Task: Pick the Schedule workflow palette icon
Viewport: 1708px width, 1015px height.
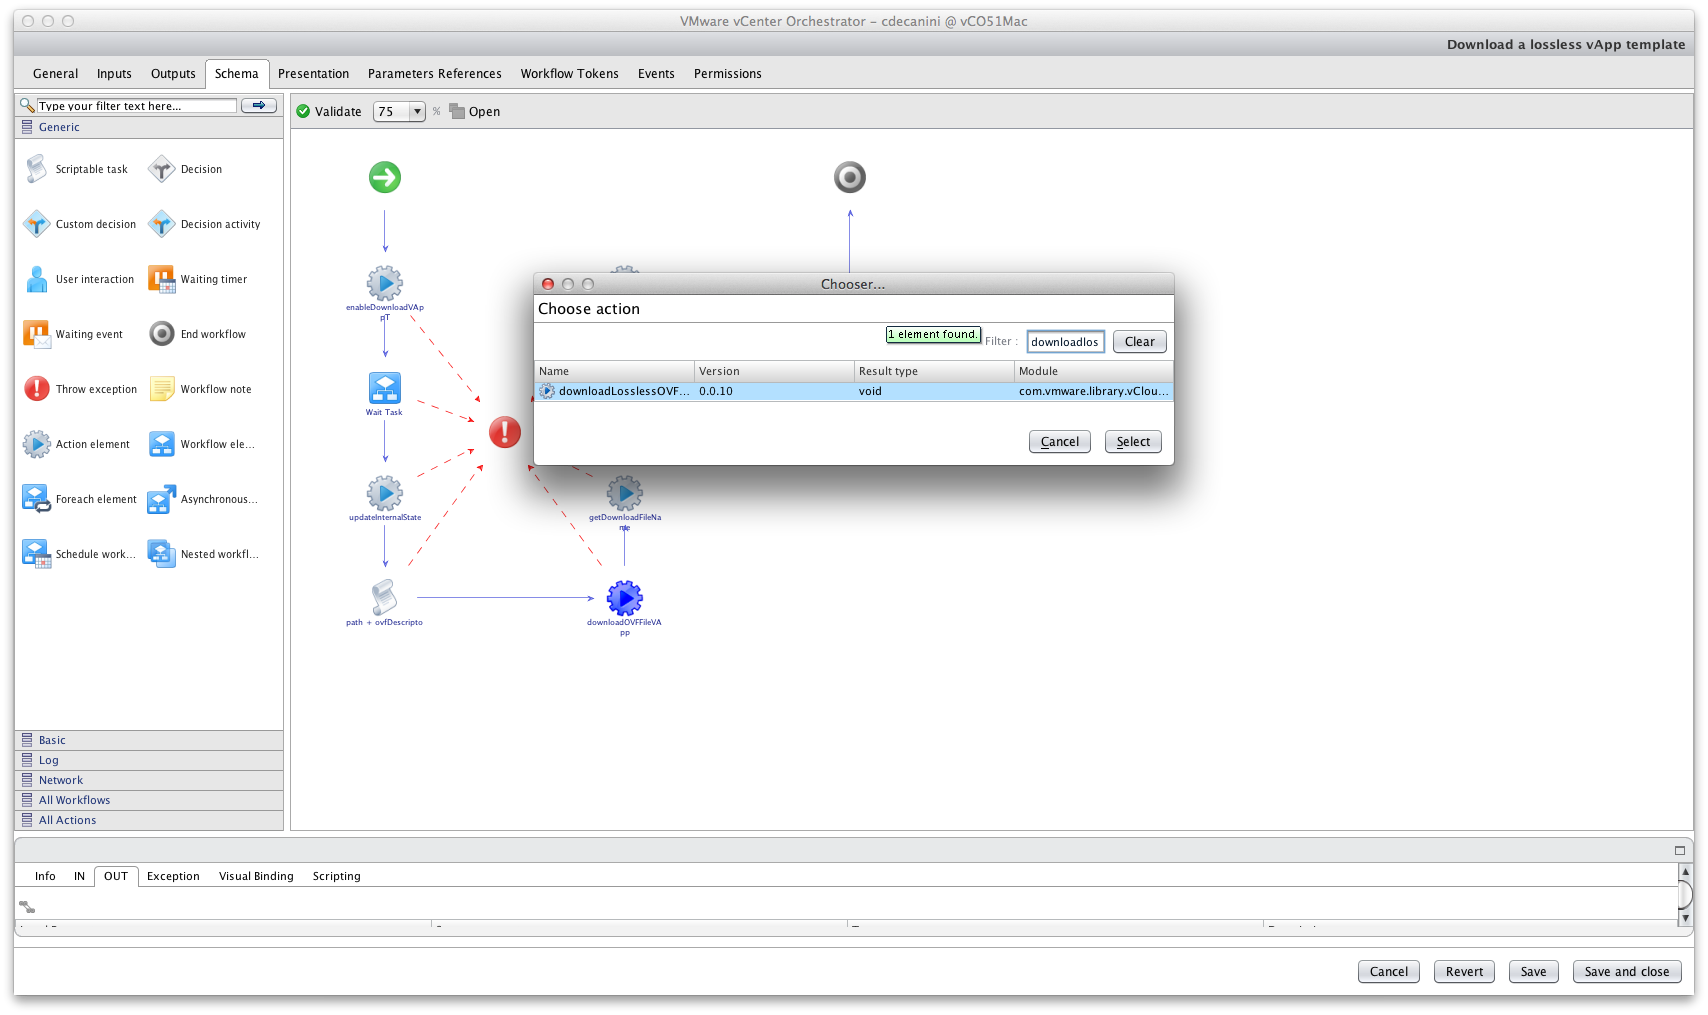Action: click(37, 554)
